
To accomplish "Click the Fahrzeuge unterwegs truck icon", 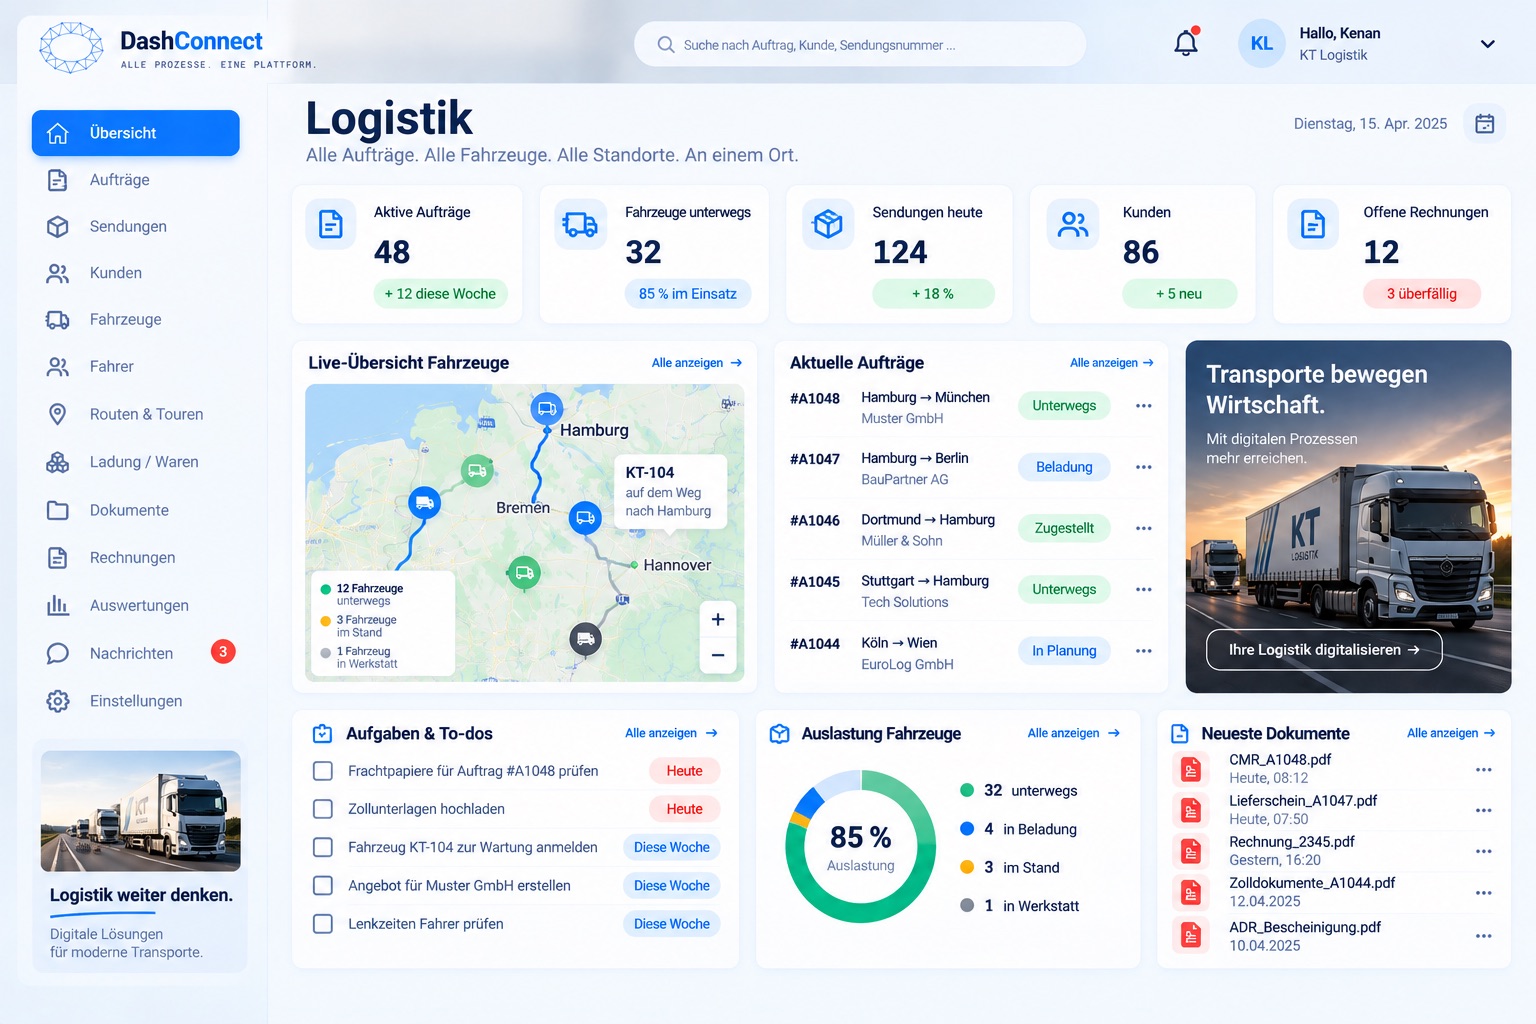I will (580, 224).
